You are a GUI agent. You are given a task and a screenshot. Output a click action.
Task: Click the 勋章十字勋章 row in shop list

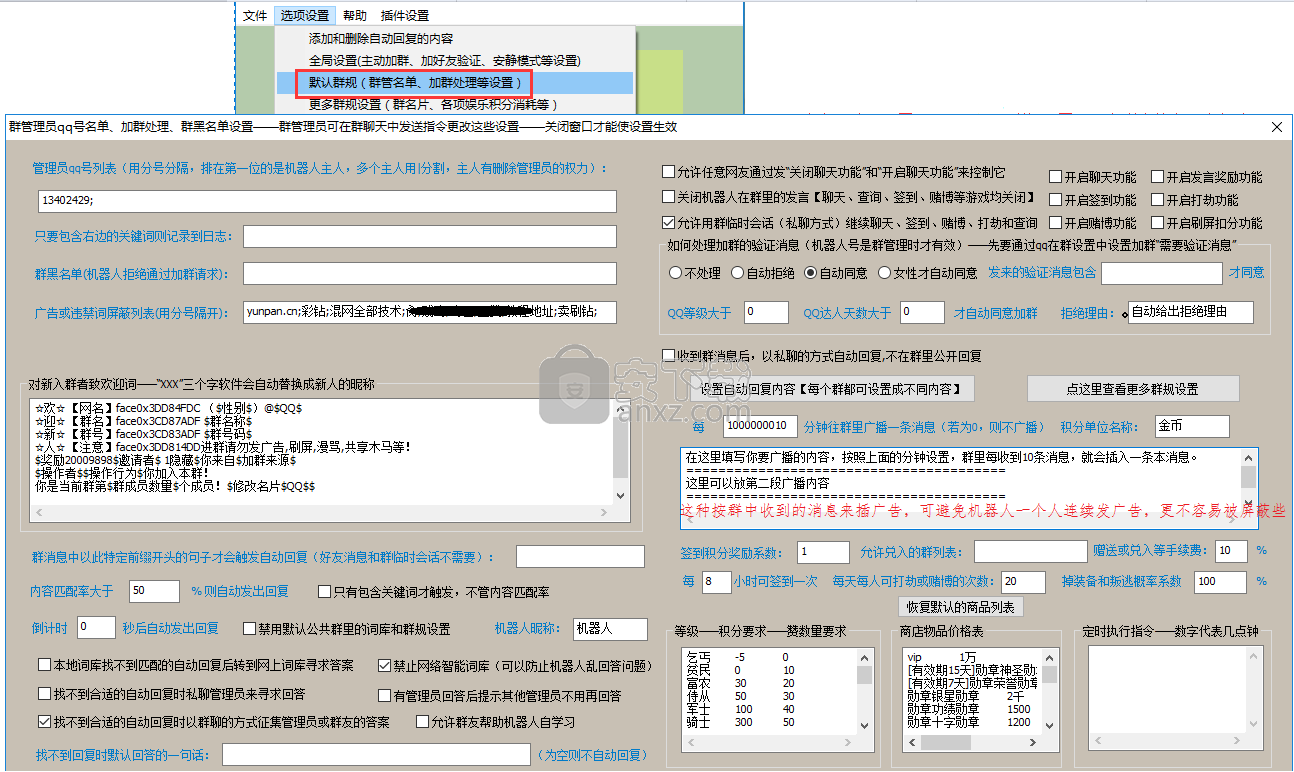point(970,721)
